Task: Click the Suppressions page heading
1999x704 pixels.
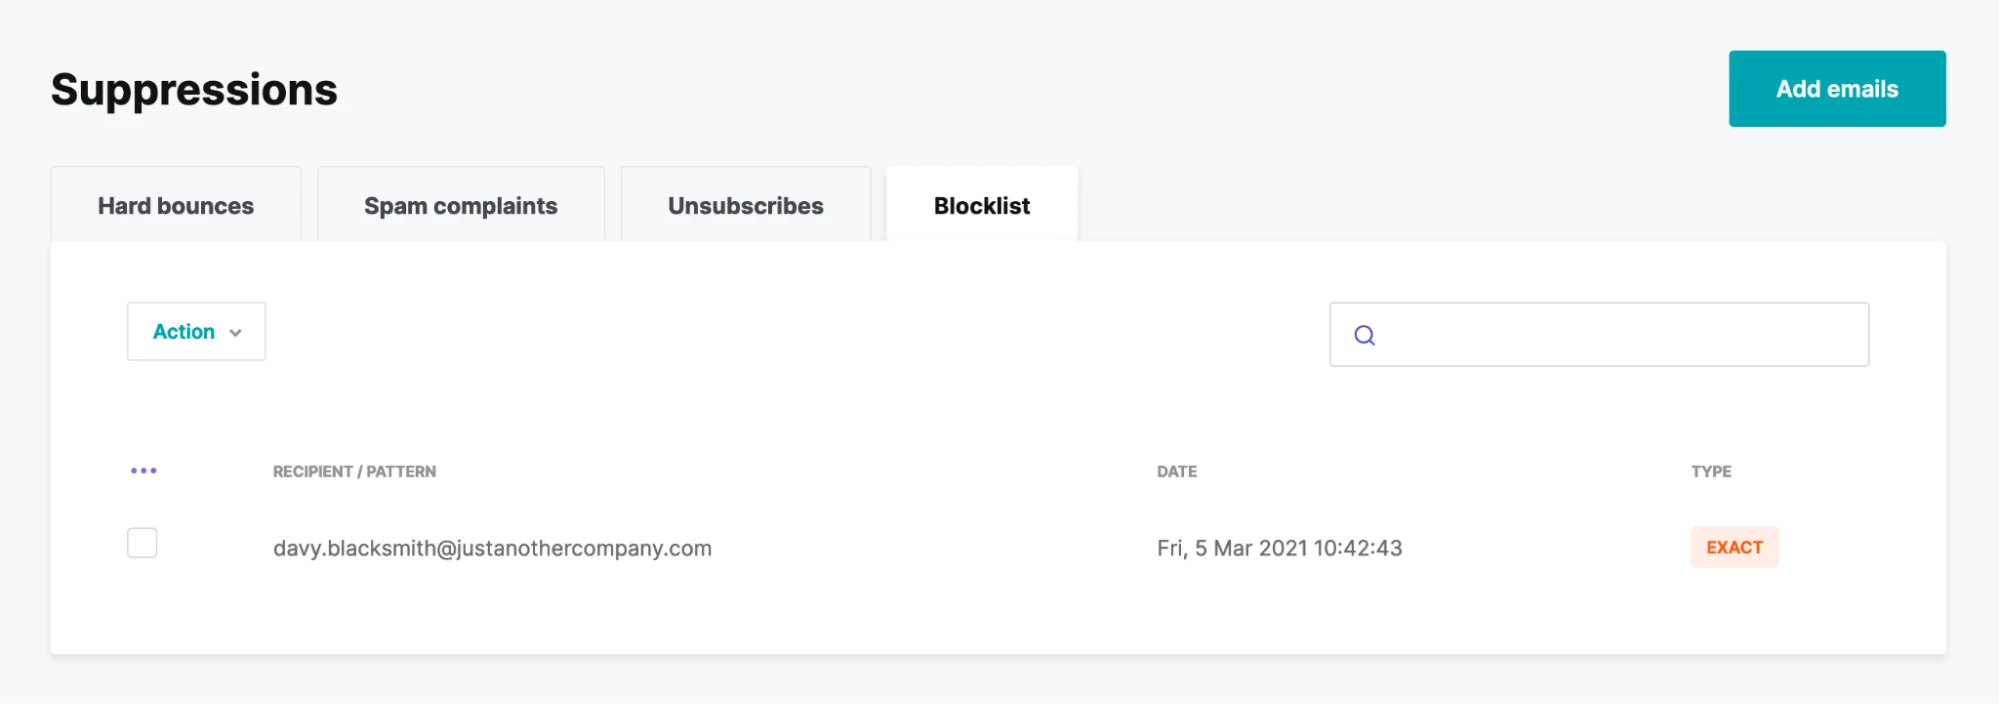Action: (x=194, y=90)
